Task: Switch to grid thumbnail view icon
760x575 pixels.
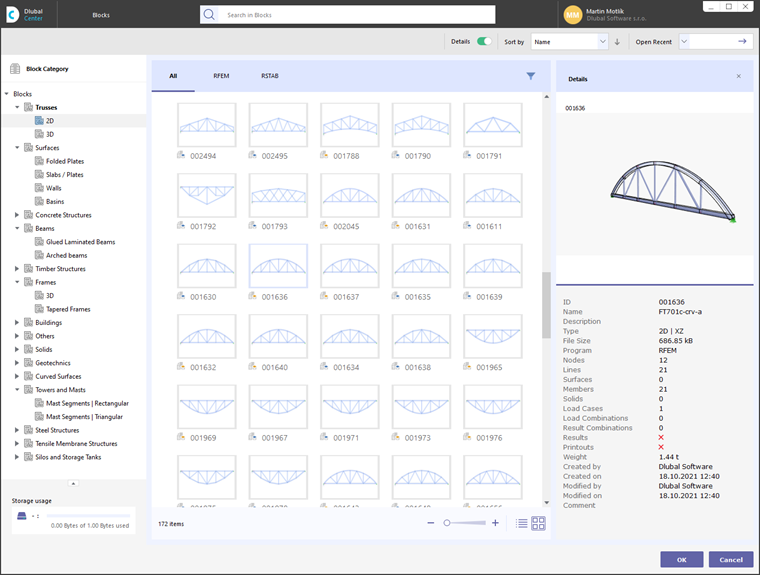Action: click(x=538, y=524)
